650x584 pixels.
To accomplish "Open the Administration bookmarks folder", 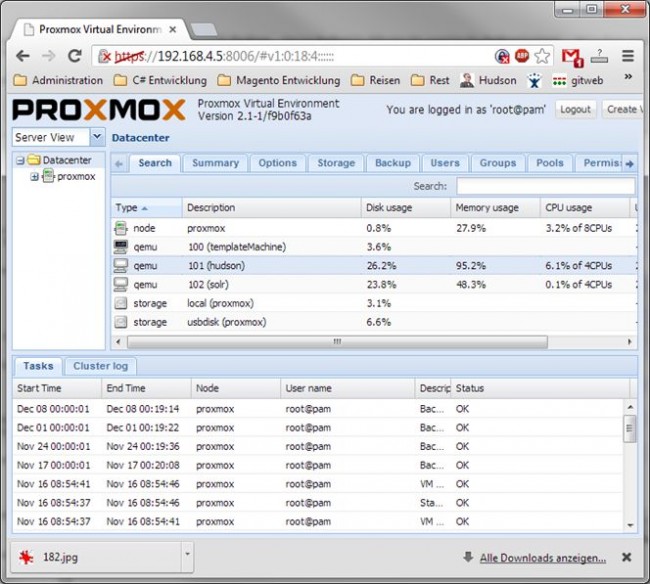I will [58, 80].
